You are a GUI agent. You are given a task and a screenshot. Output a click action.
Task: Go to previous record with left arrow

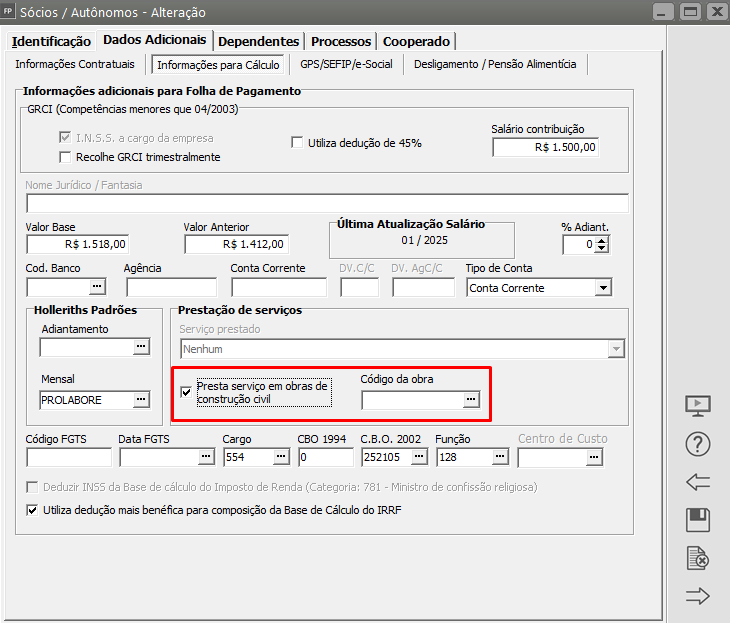pos(697,482)
